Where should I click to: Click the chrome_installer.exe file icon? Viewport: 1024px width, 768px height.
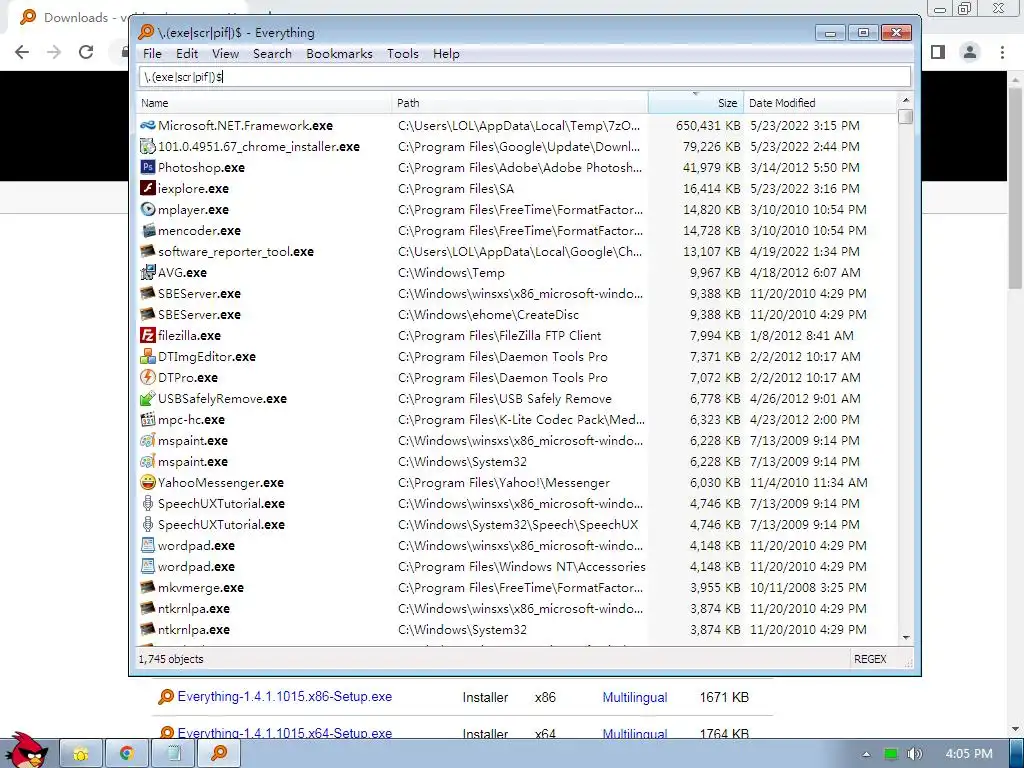(148, 146)
